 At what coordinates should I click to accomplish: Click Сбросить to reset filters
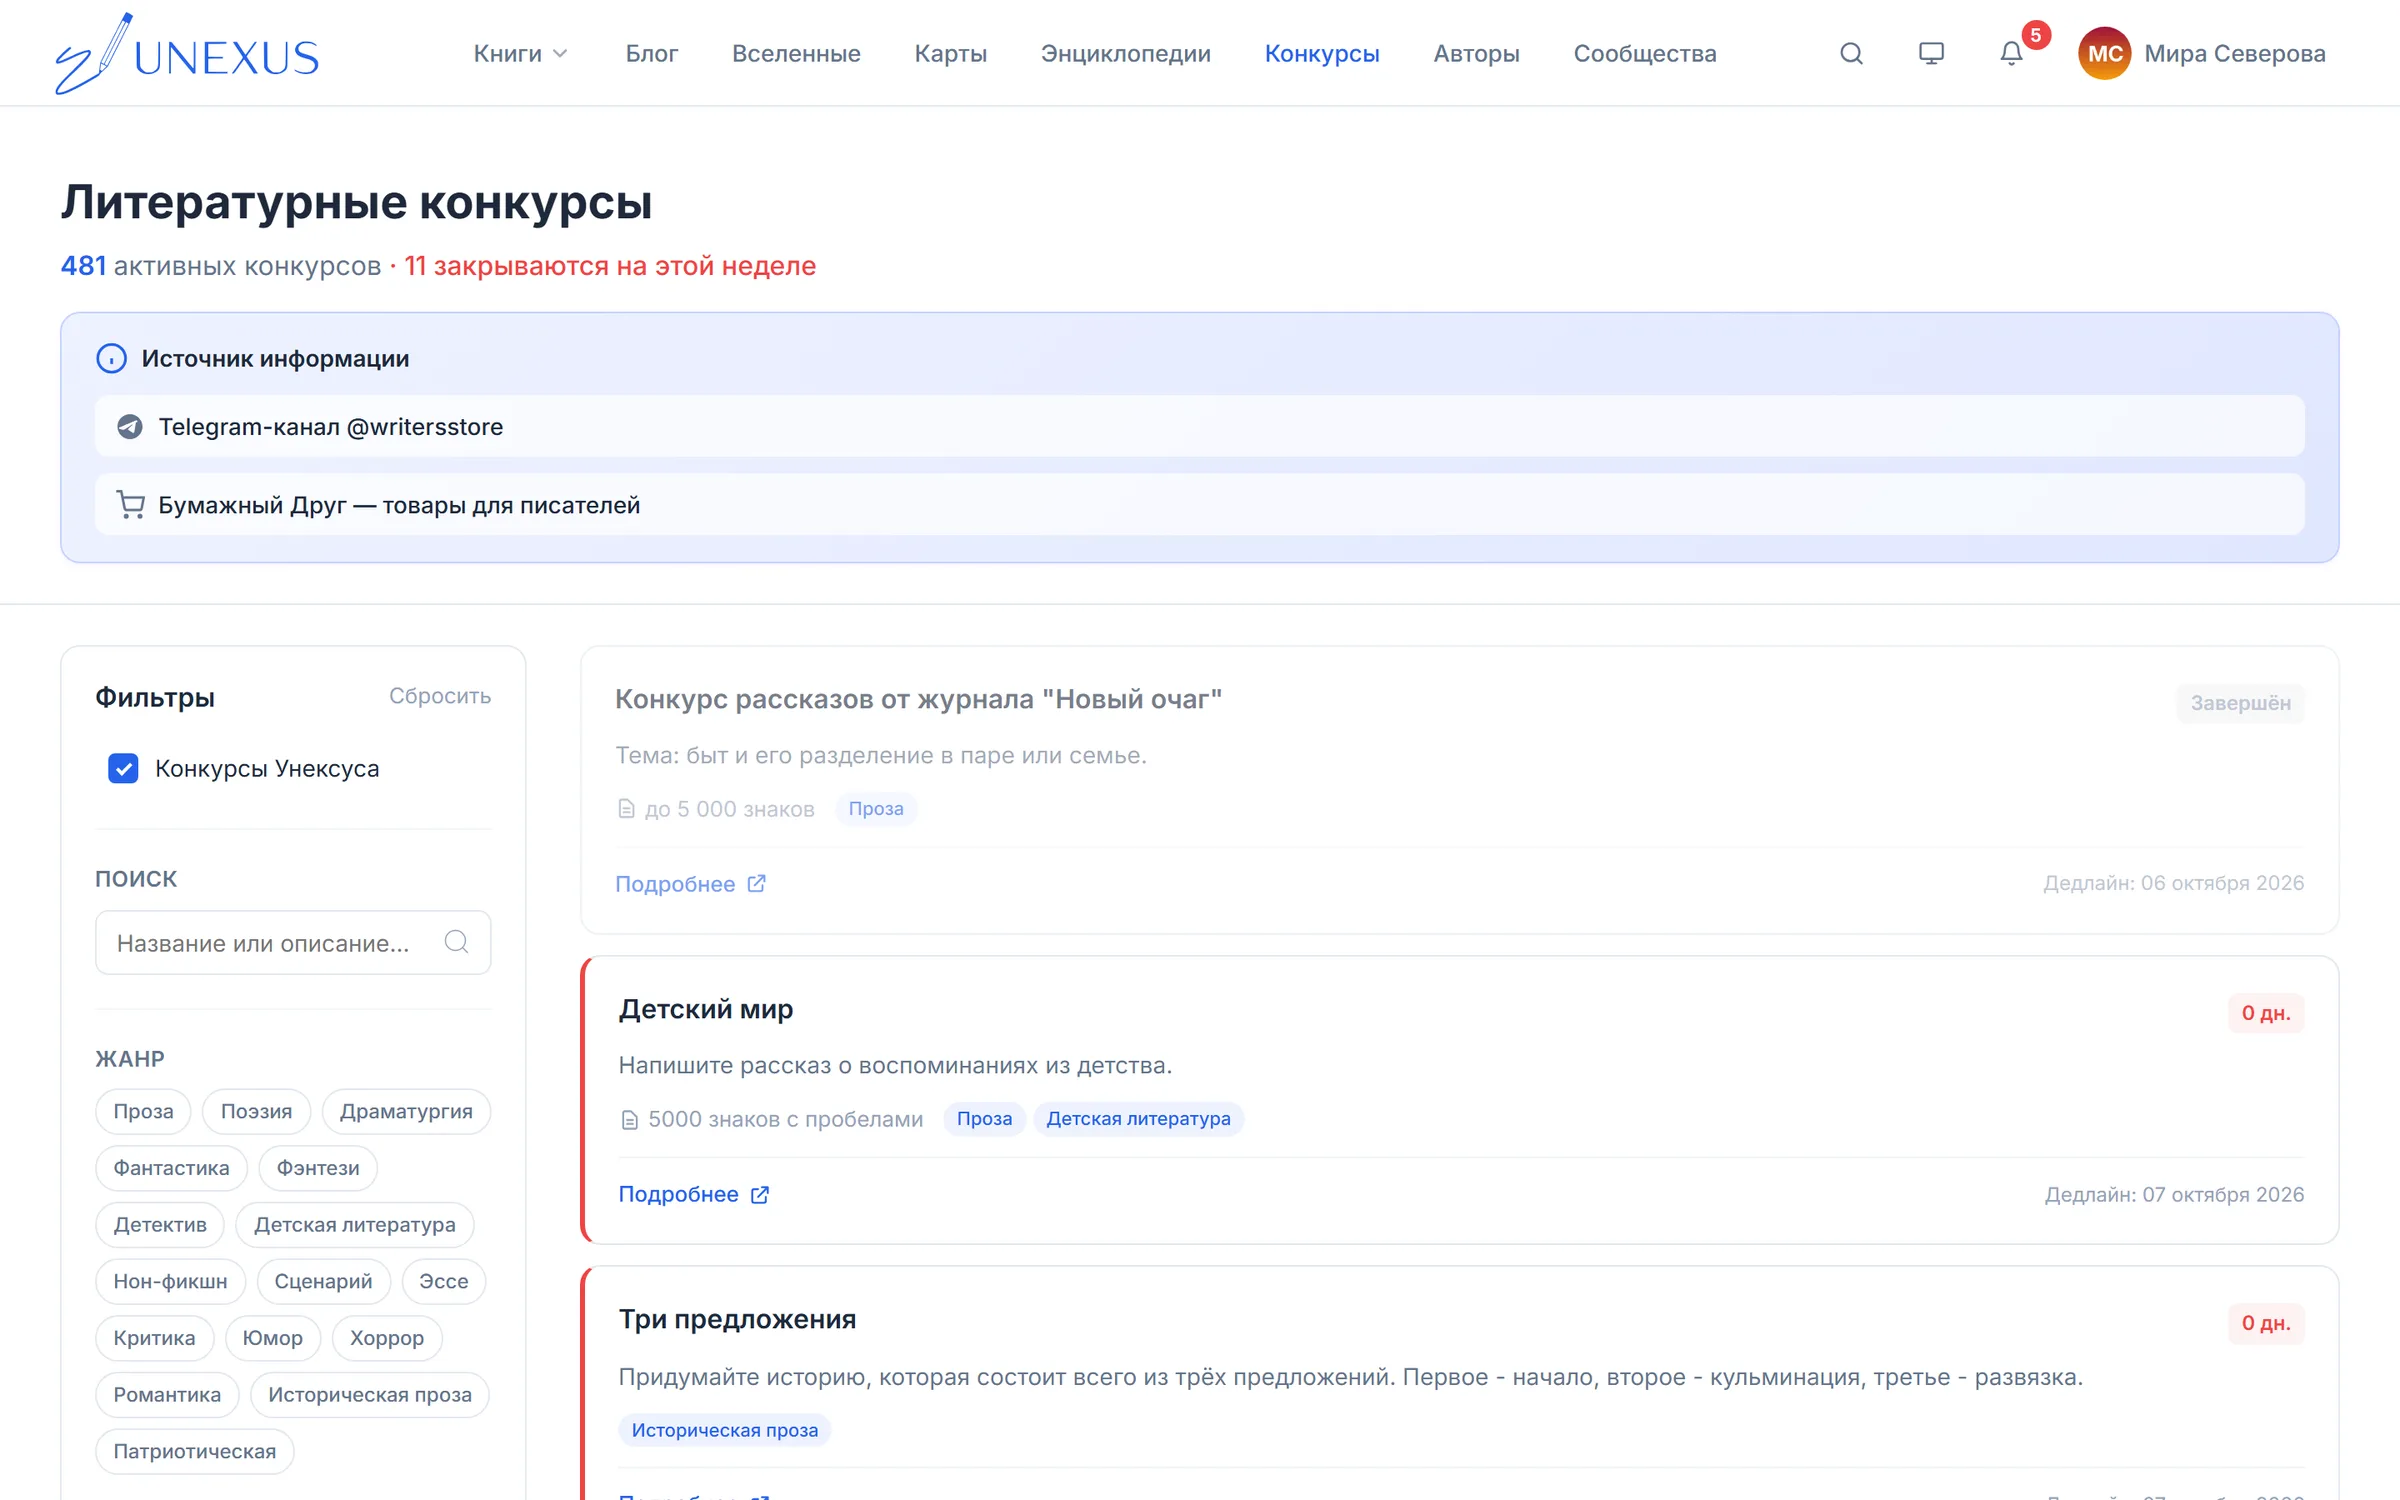pos(440,696)
